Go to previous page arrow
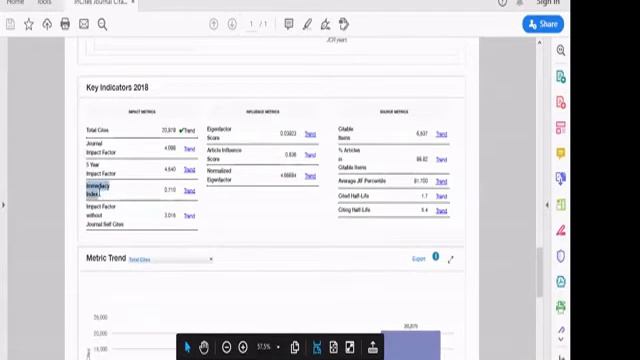The image size is (640, 360). [x=213, y=24]
